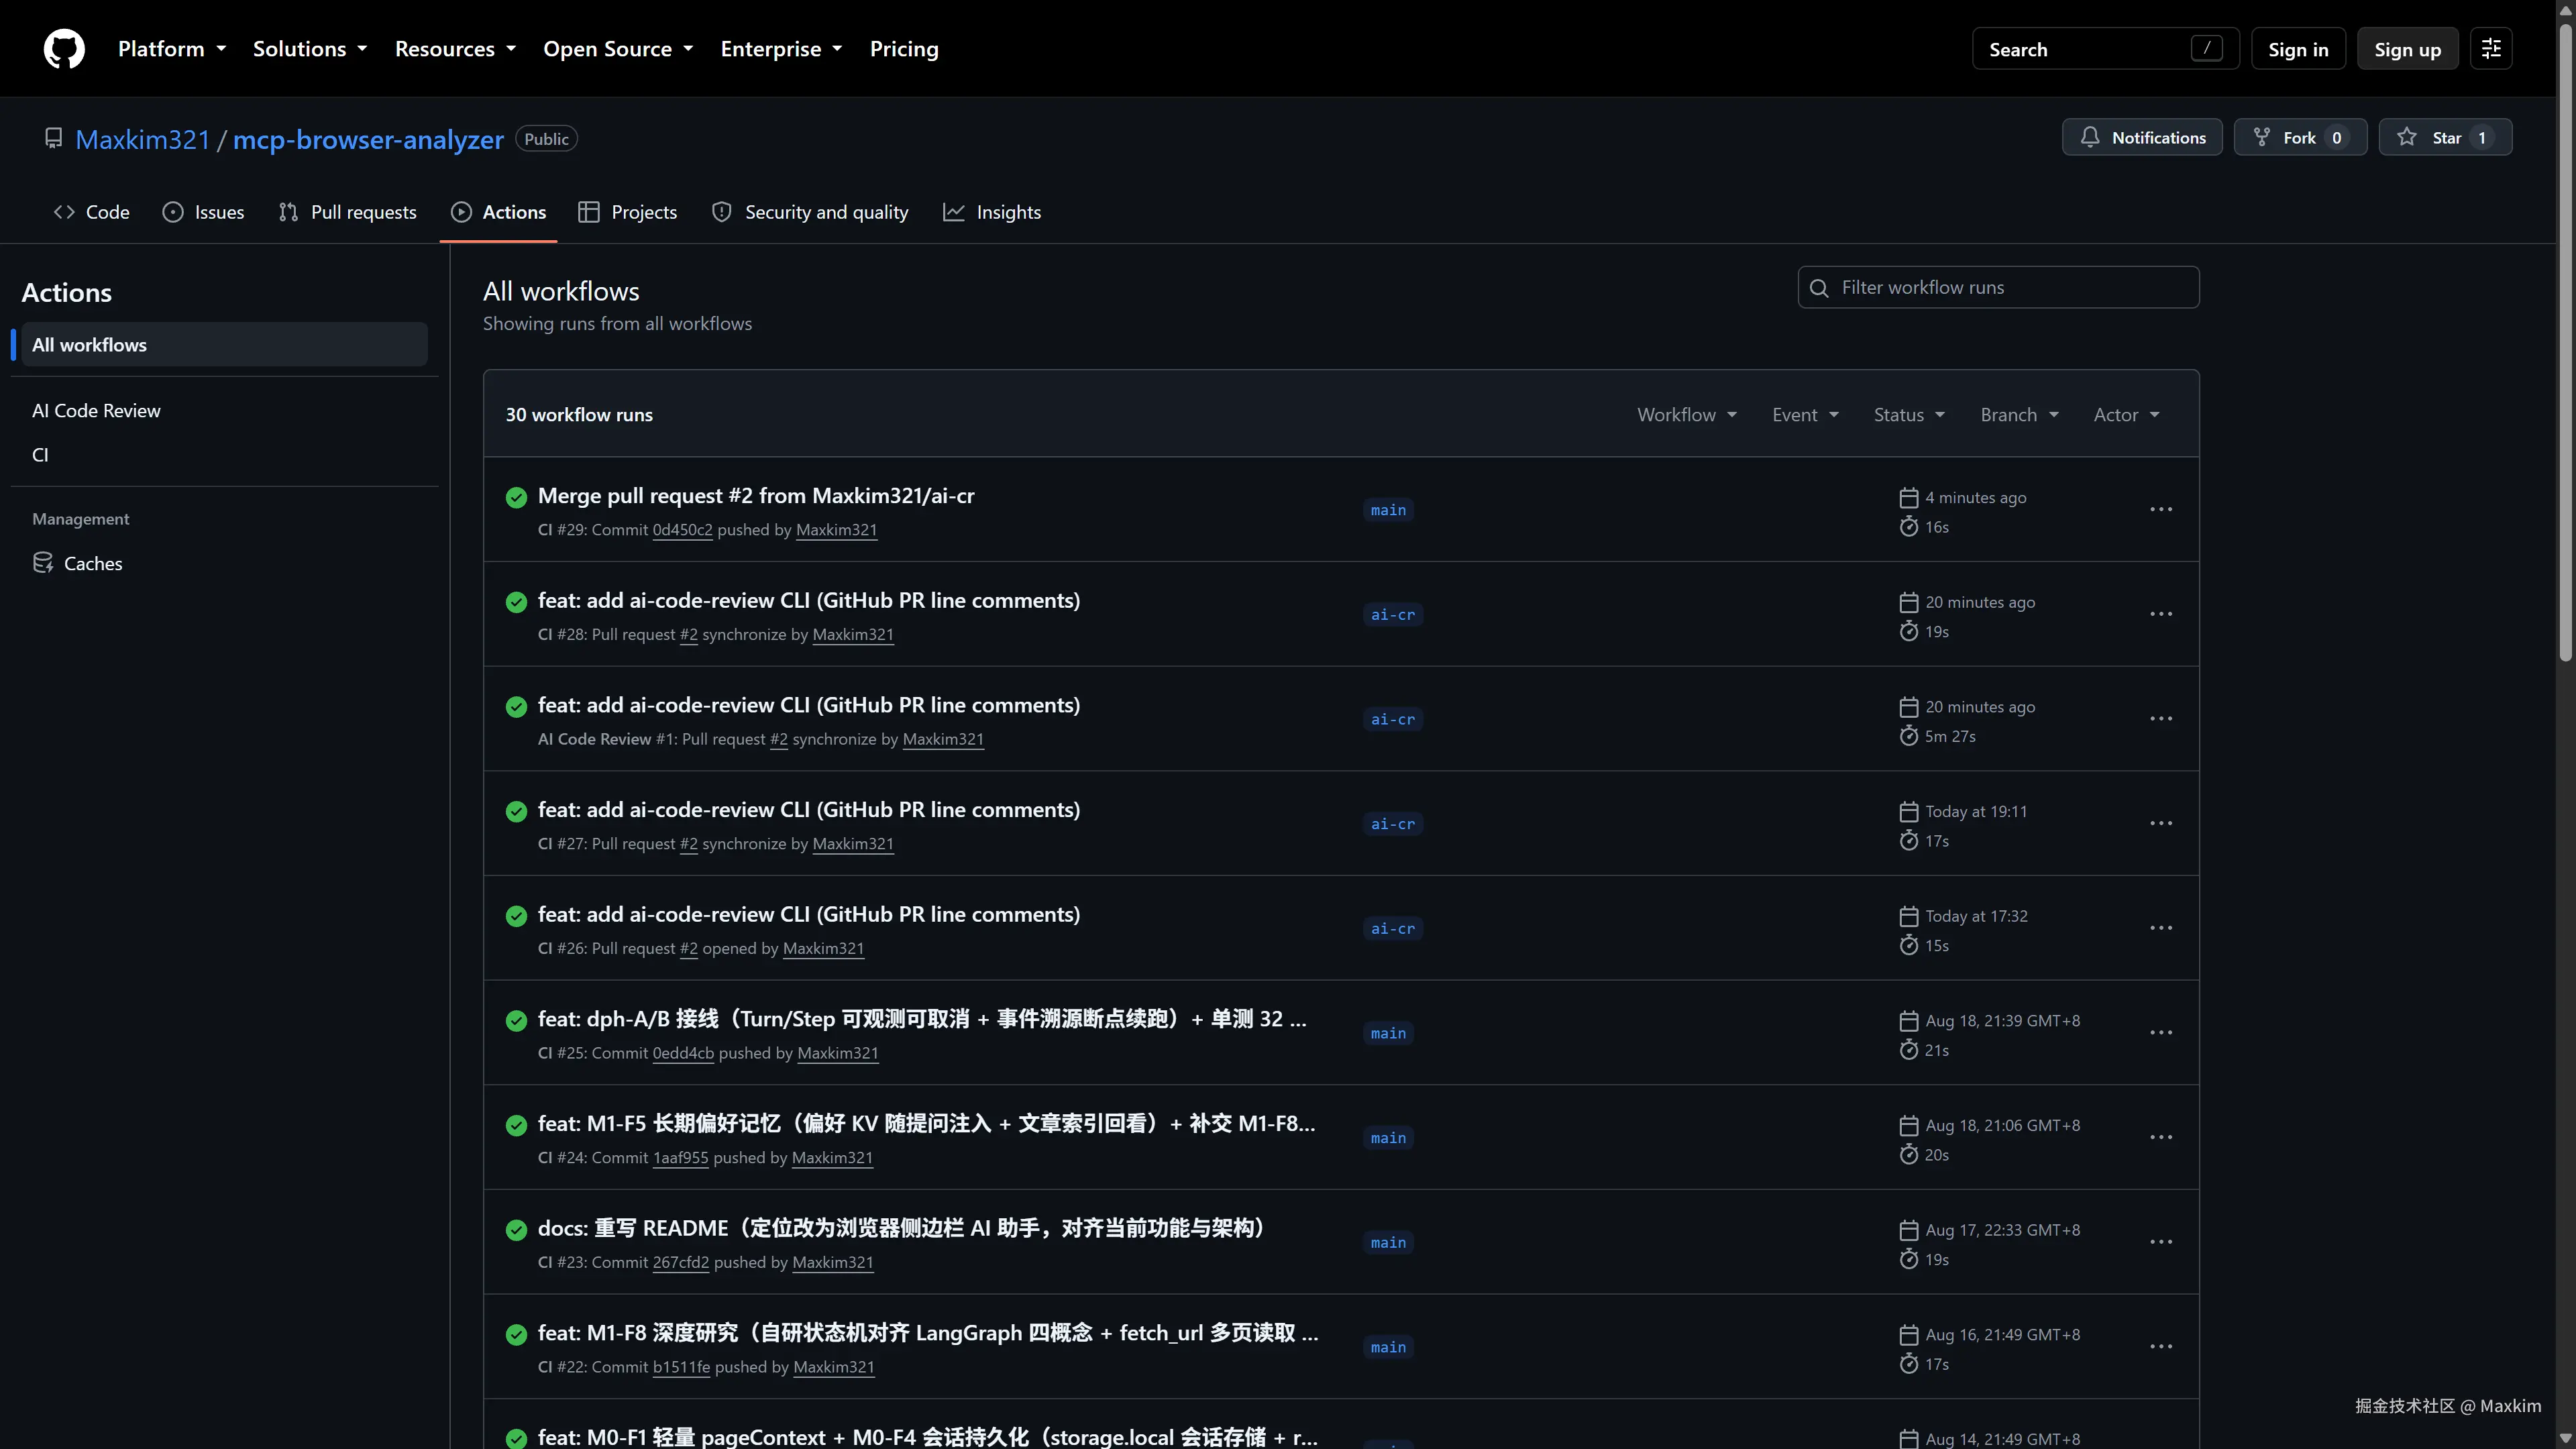Click the success check icon for CI #27
The width and height of the screenshot is (2576, 1449).
click(516, 811)
